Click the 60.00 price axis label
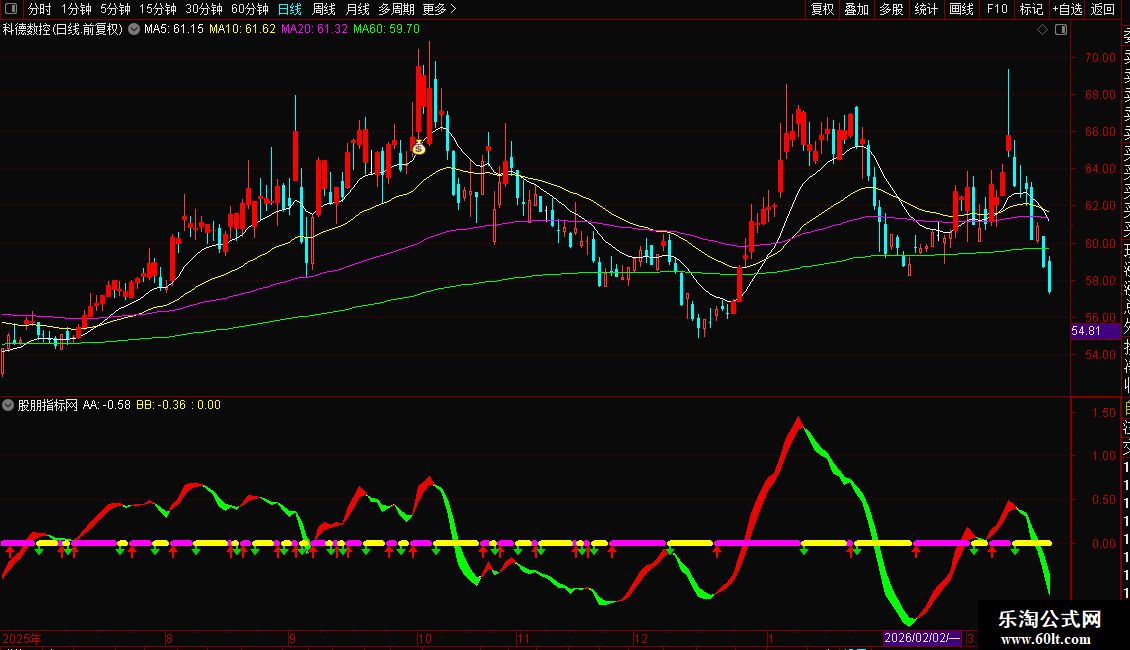Screen dimensions: 1130x650 pos(1100,244)
